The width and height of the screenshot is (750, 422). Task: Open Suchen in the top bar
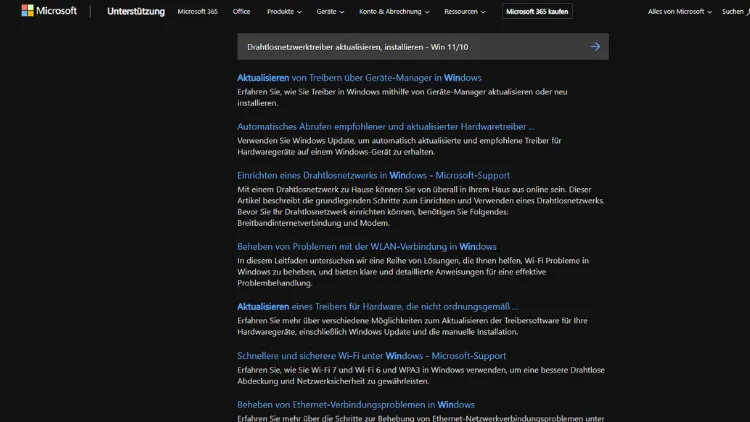tap(736, 11)
